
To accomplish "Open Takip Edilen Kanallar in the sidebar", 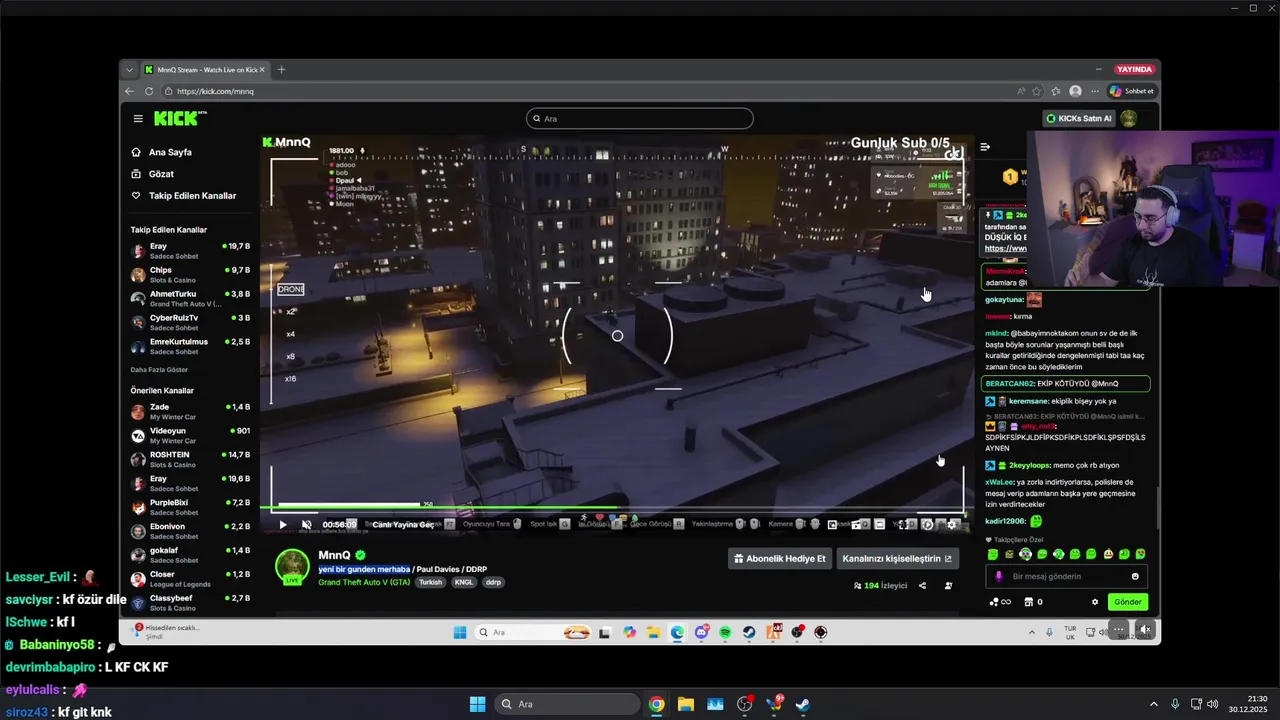I will click(192, 196).
